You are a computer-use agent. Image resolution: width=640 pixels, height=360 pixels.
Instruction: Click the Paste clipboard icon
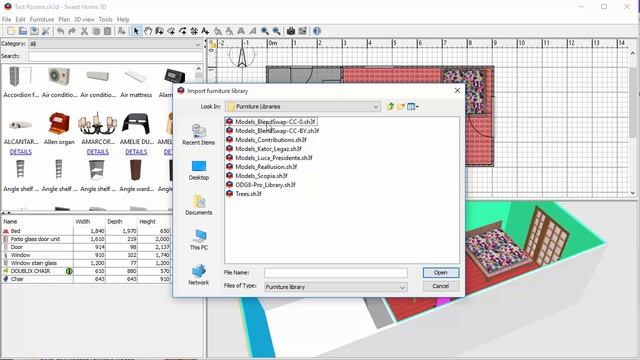click(x=107, y=31)
